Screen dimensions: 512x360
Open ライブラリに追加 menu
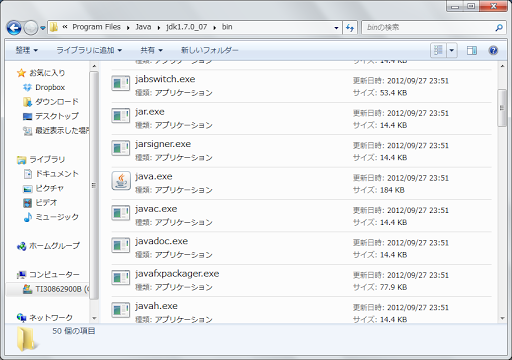(89, 50)
